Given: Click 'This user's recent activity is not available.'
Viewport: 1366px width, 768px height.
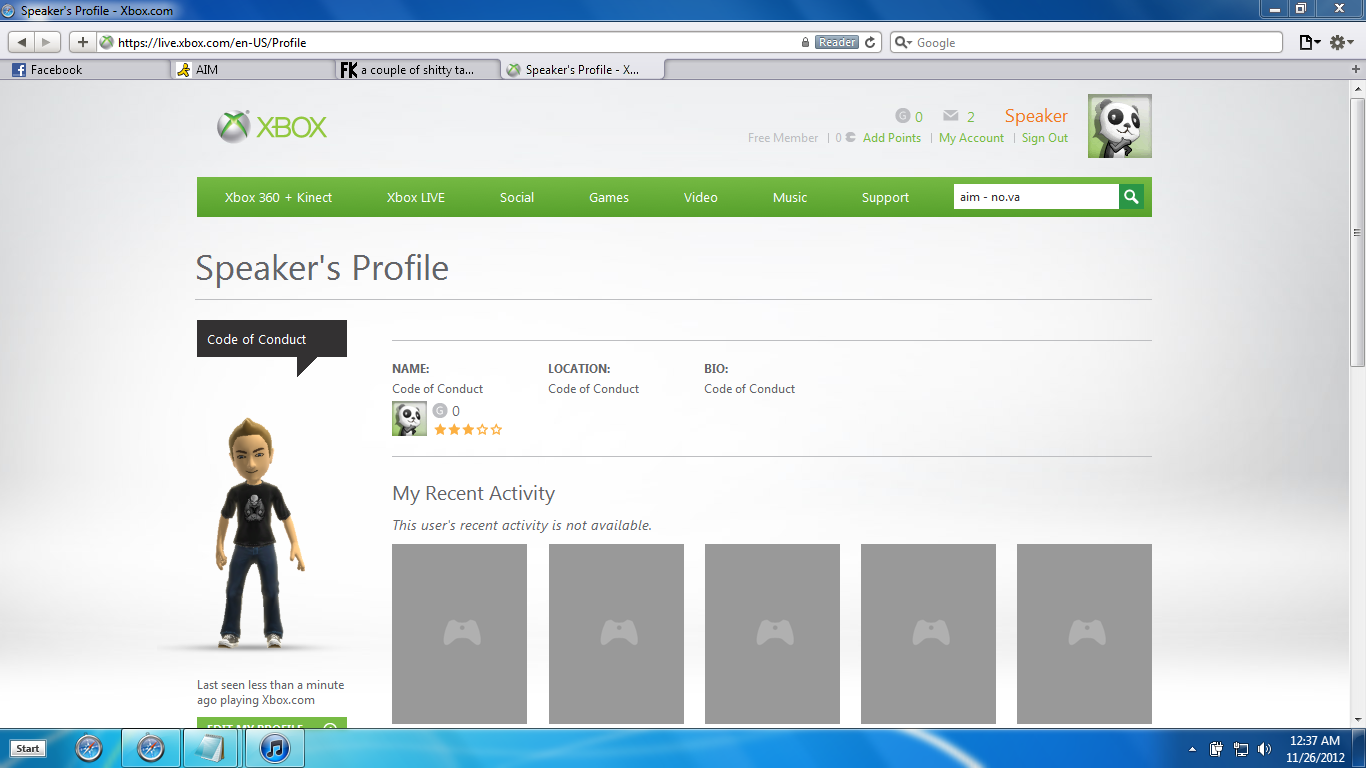Looking at the screenshot, I should (522, 525).
